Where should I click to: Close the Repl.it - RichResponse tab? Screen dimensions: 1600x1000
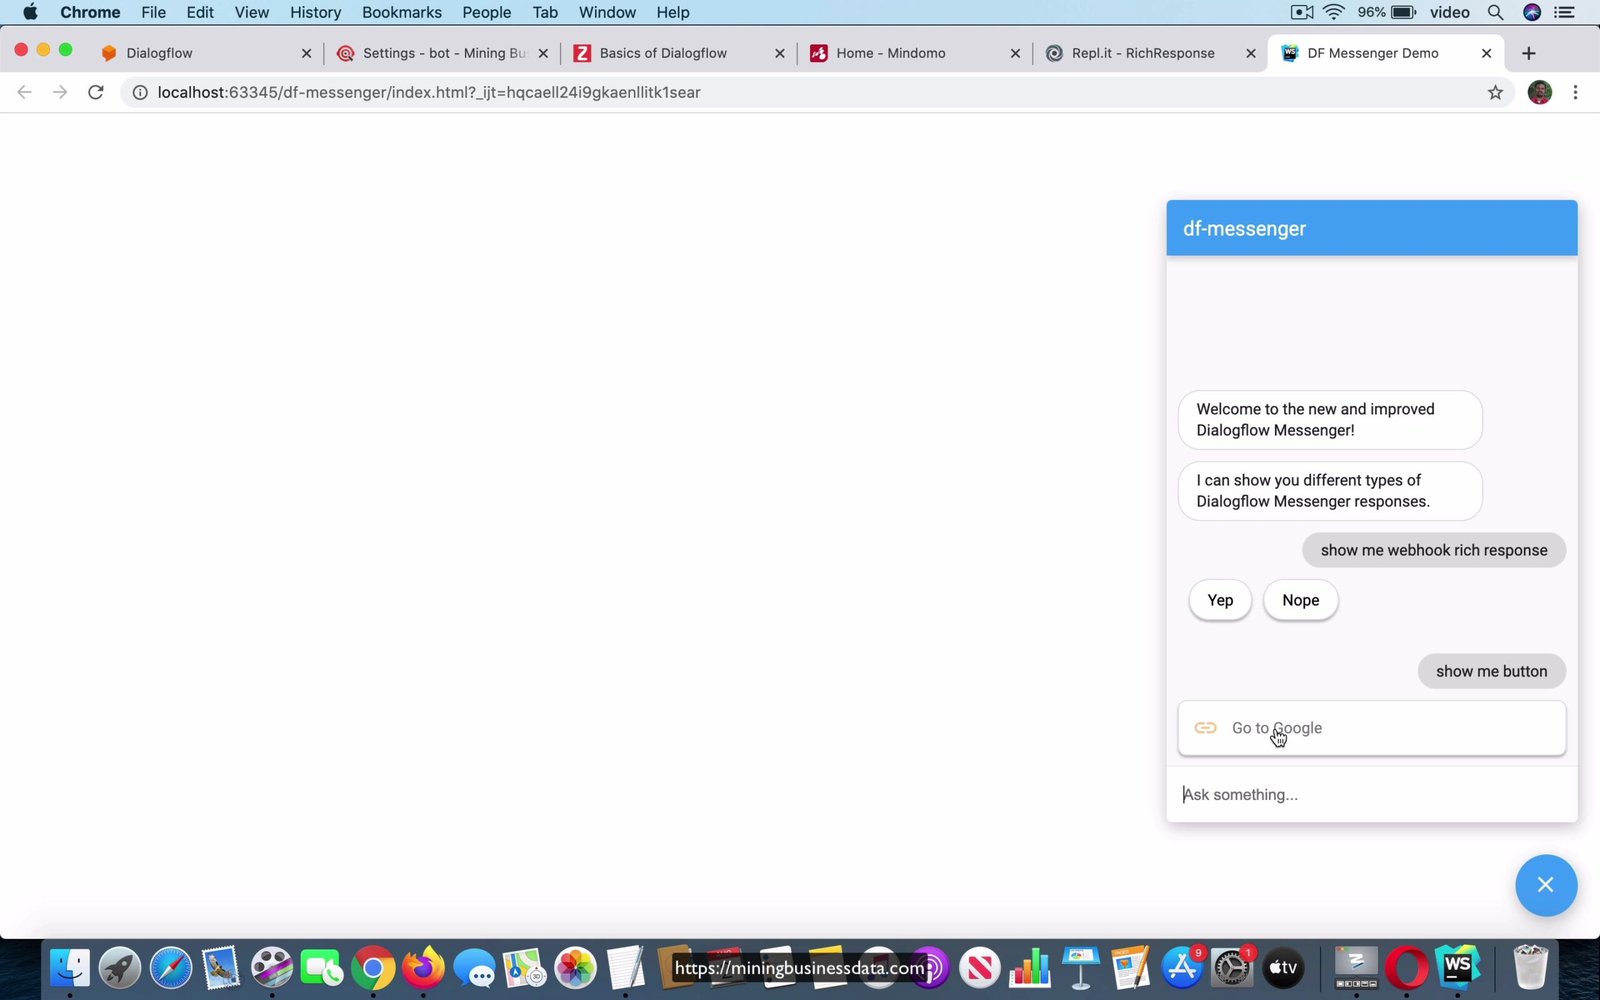(x=1250, y=53)
